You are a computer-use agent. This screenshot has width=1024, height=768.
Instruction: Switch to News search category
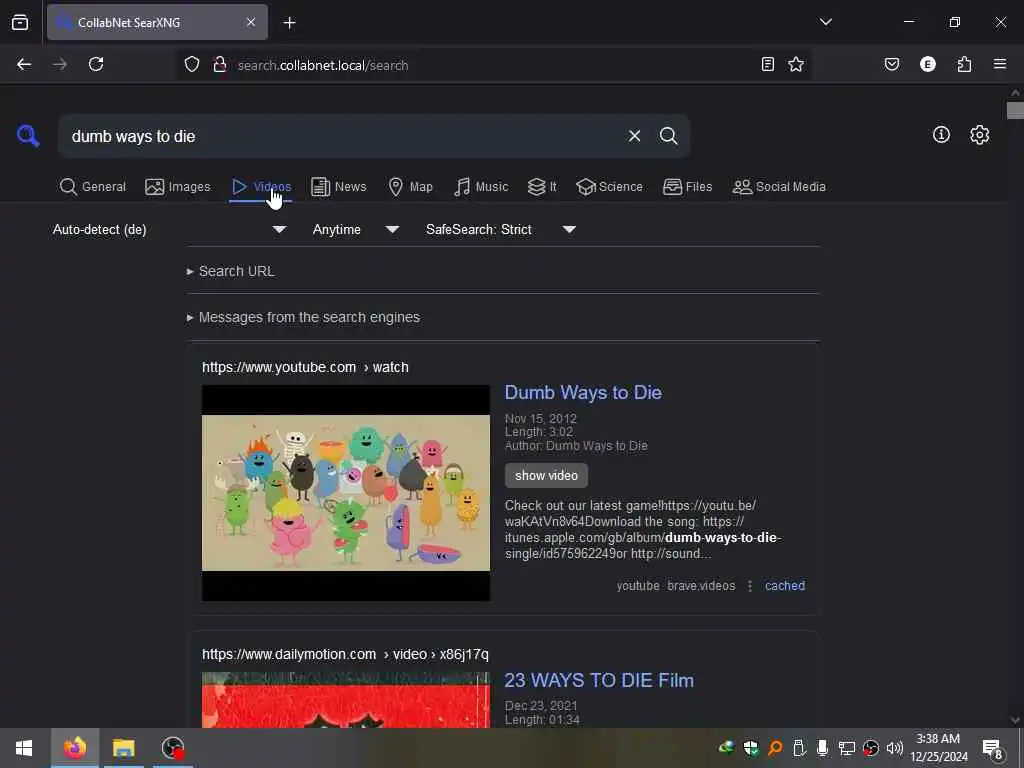(339, 187)
